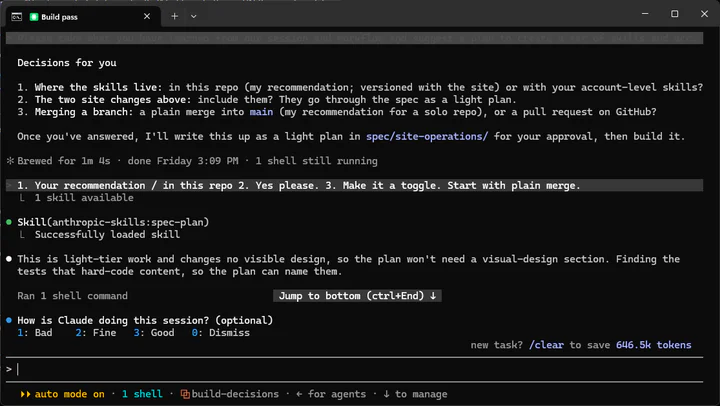Click the green status icon in tab title
The image size is (720, 406).
[x=34, y=17]
